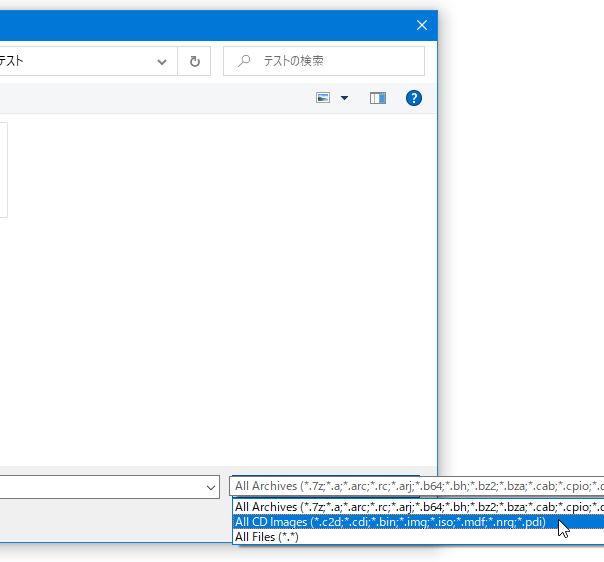Refresh the current folder view

195,61
